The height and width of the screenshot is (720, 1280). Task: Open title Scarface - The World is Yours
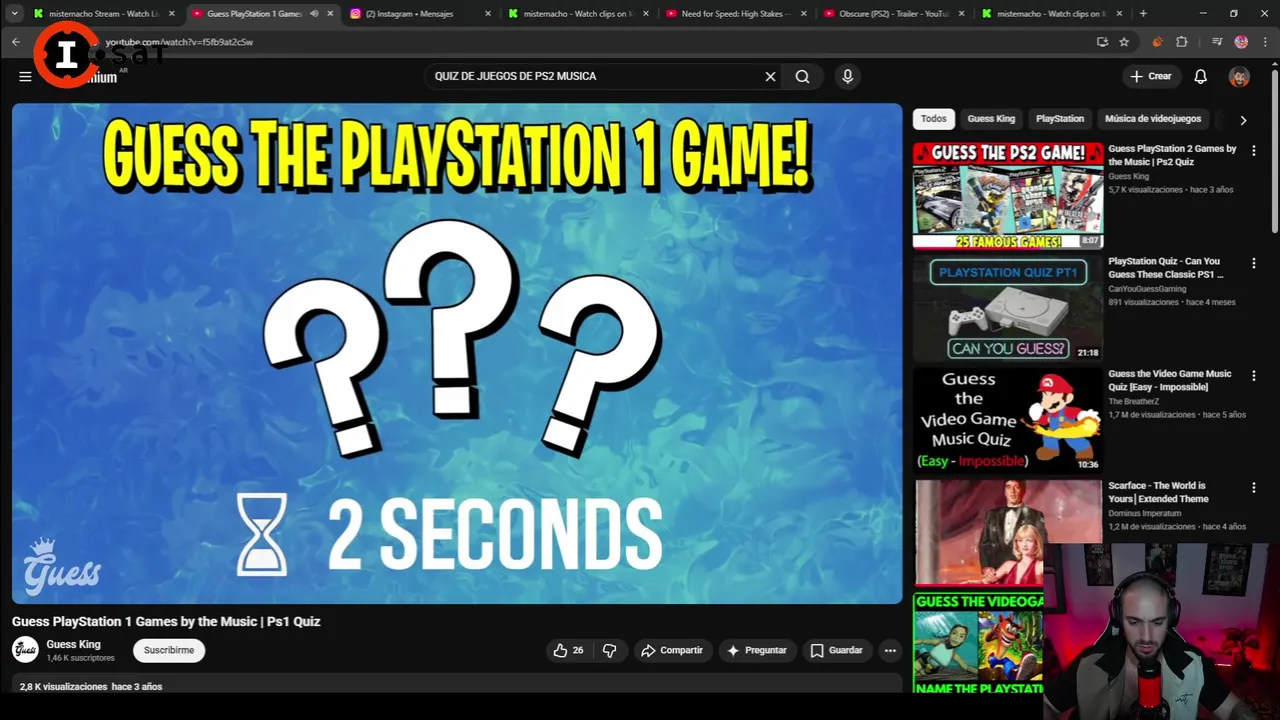coord(1158,492)
